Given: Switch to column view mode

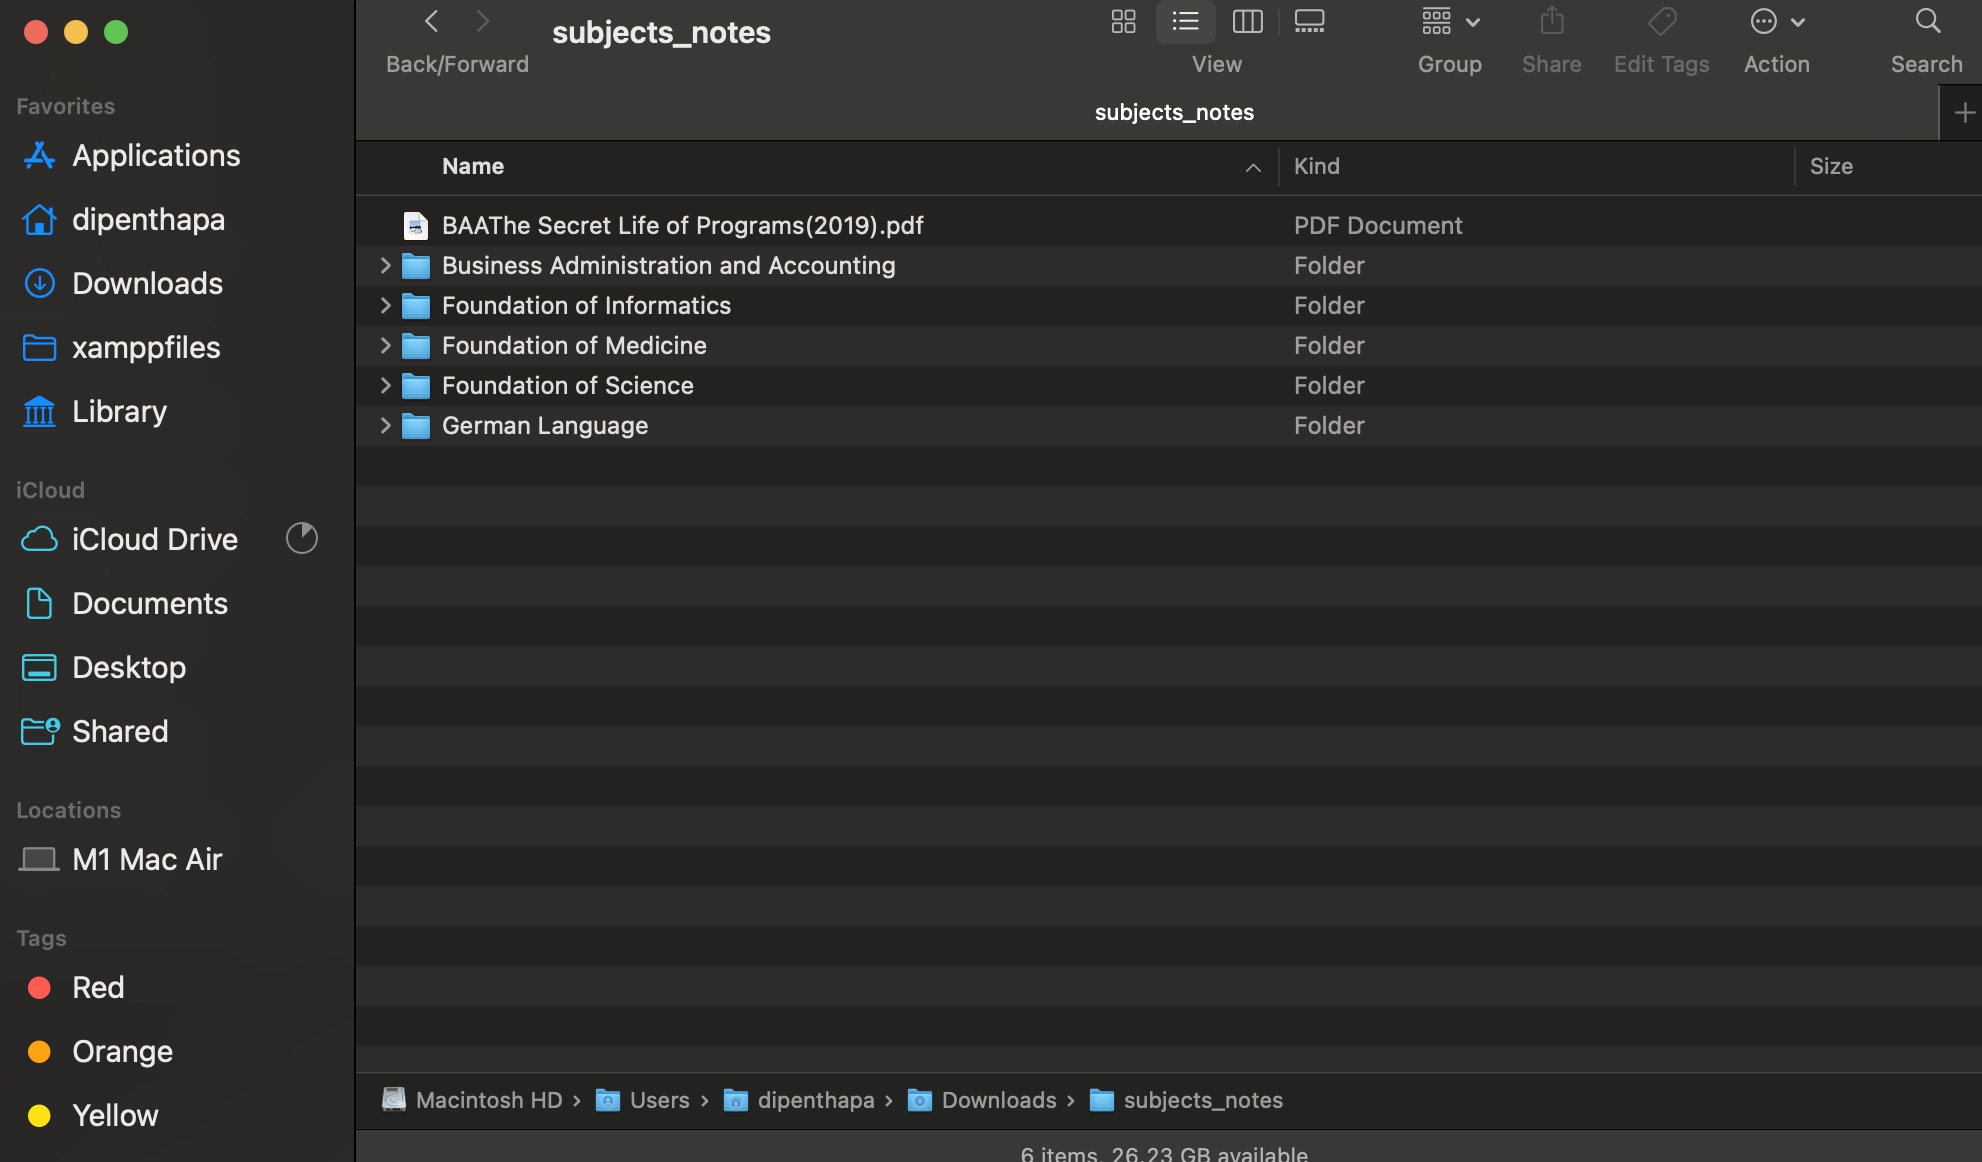Looking at the screenshot, I should click(x=1247, y=21).
